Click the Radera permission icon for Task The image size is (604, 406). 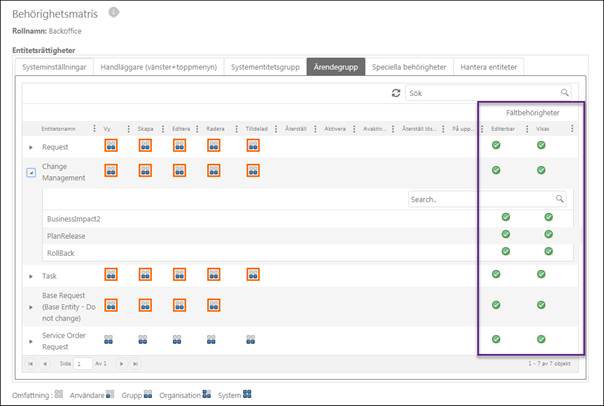(214, 274)
